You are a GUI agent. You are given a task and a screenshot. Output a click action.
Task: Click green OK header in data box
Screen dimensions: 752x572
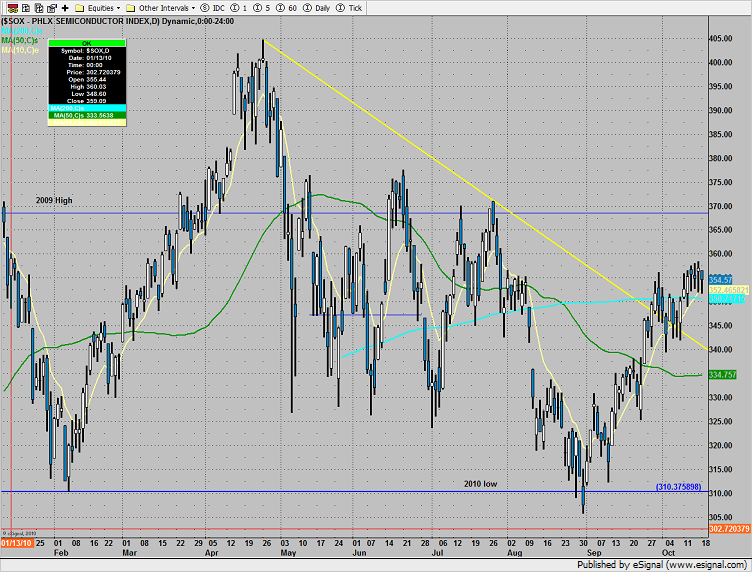86,42
